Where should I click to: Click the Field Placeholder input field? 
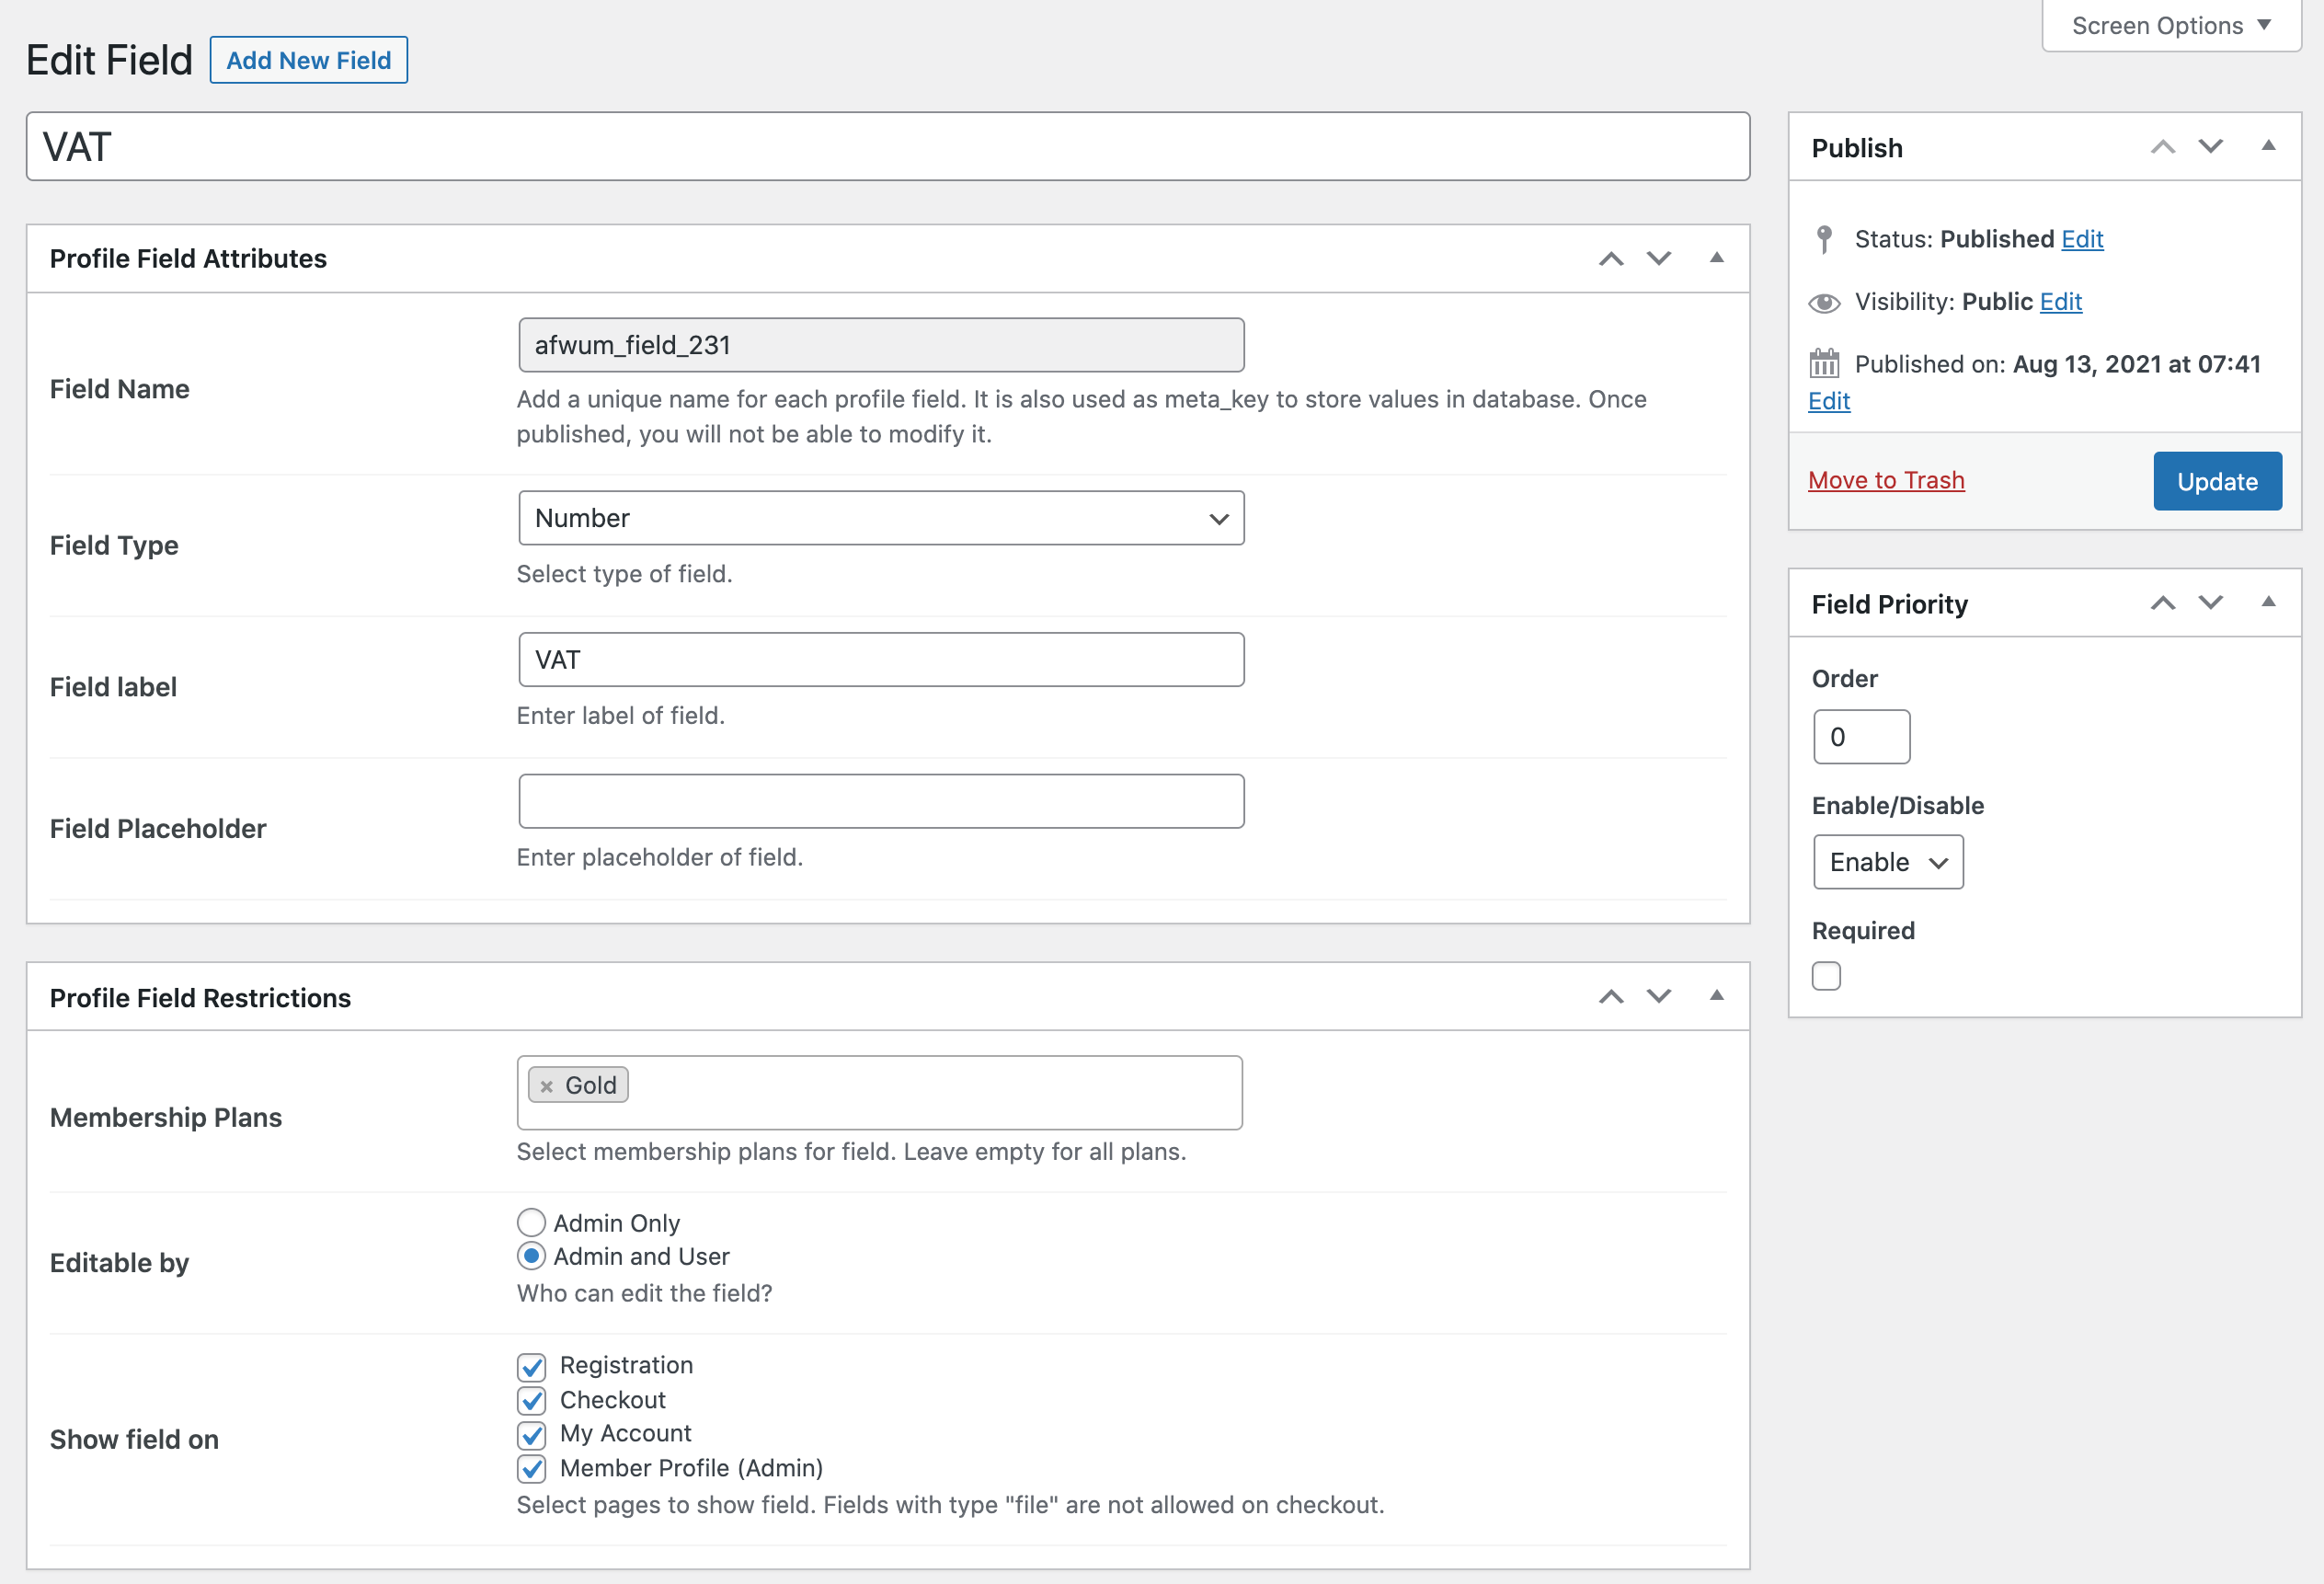click(880, 800)
